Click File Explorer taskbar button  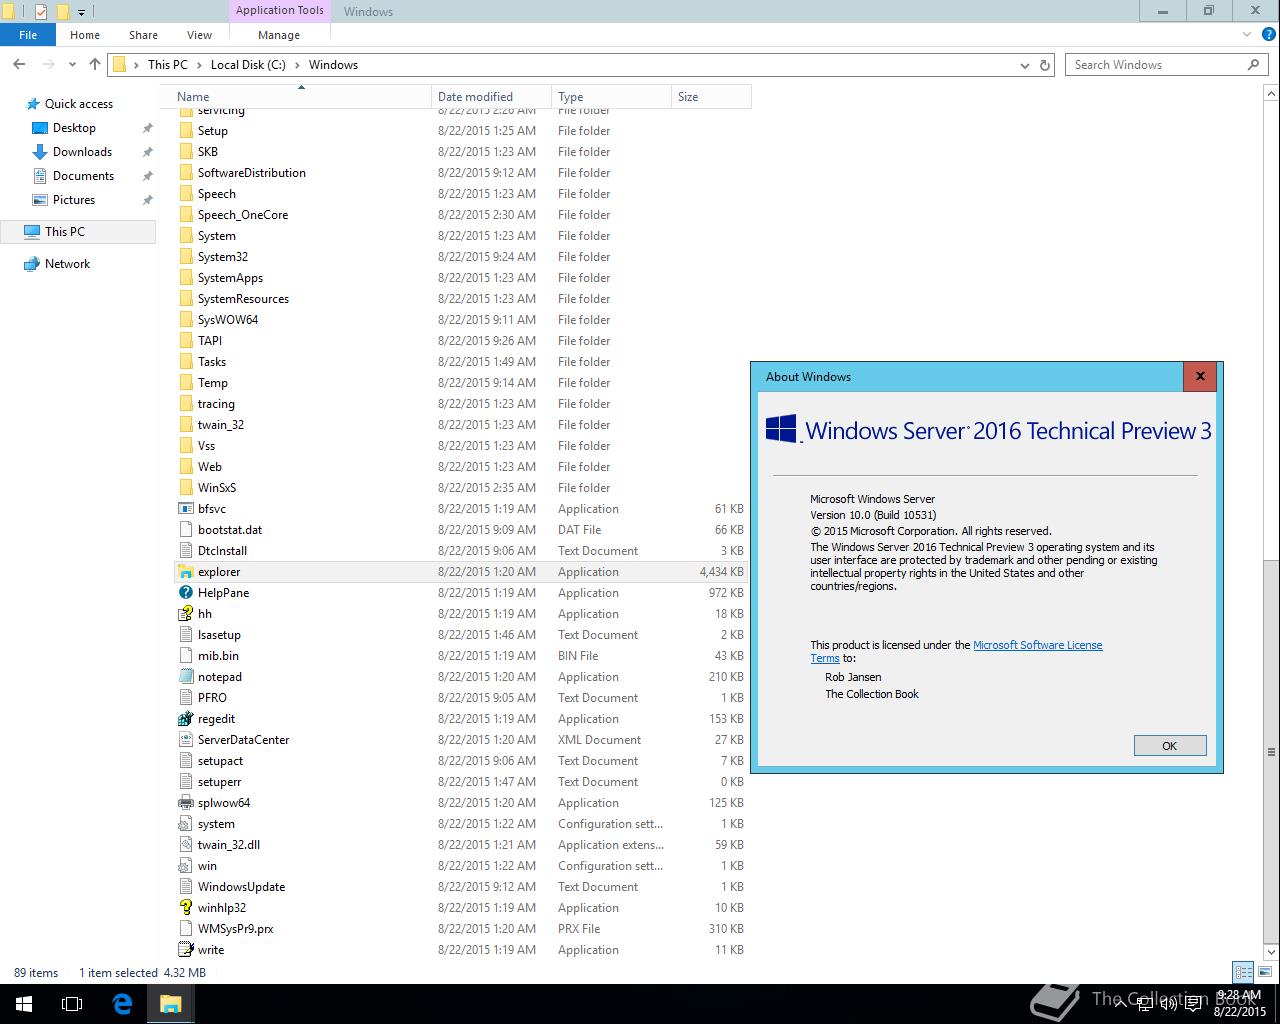170,1004
